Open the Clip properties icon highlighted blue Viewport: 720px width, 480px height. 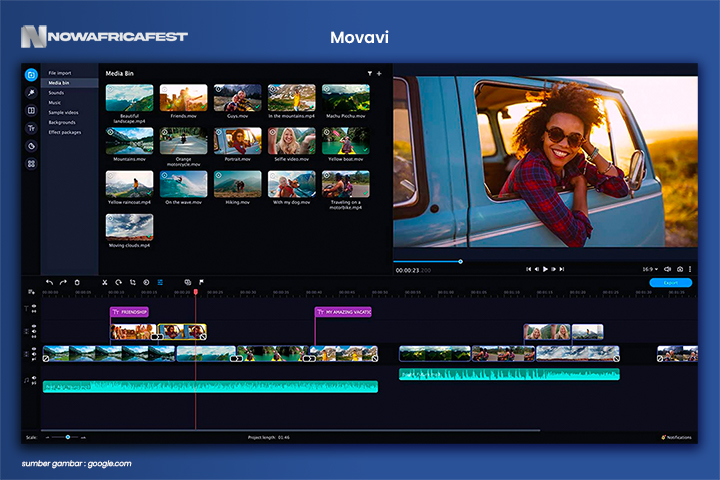point(160,282)
